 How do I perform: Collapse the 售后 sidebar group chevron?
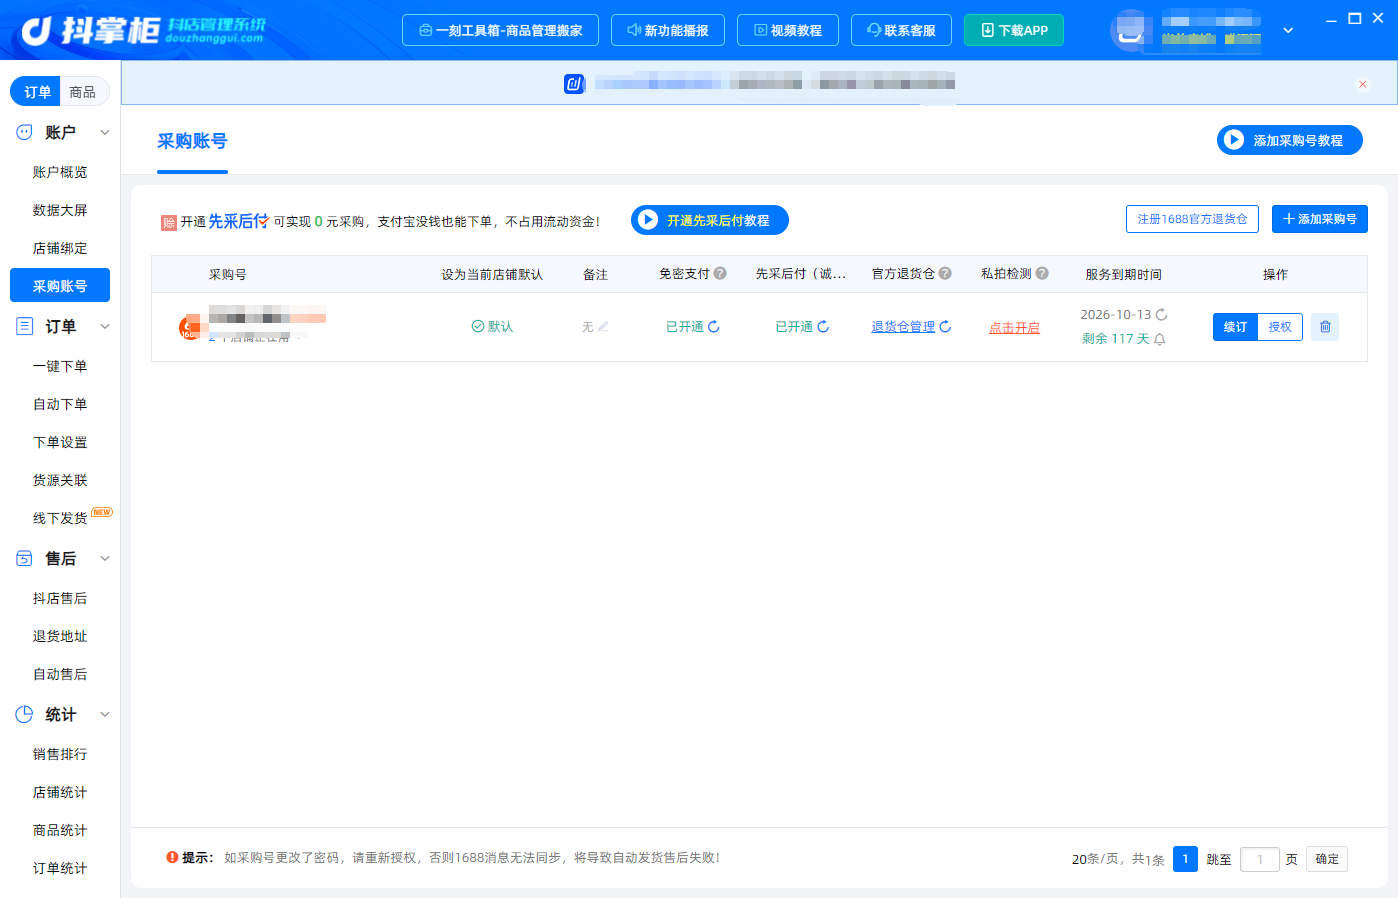(105, 558)
